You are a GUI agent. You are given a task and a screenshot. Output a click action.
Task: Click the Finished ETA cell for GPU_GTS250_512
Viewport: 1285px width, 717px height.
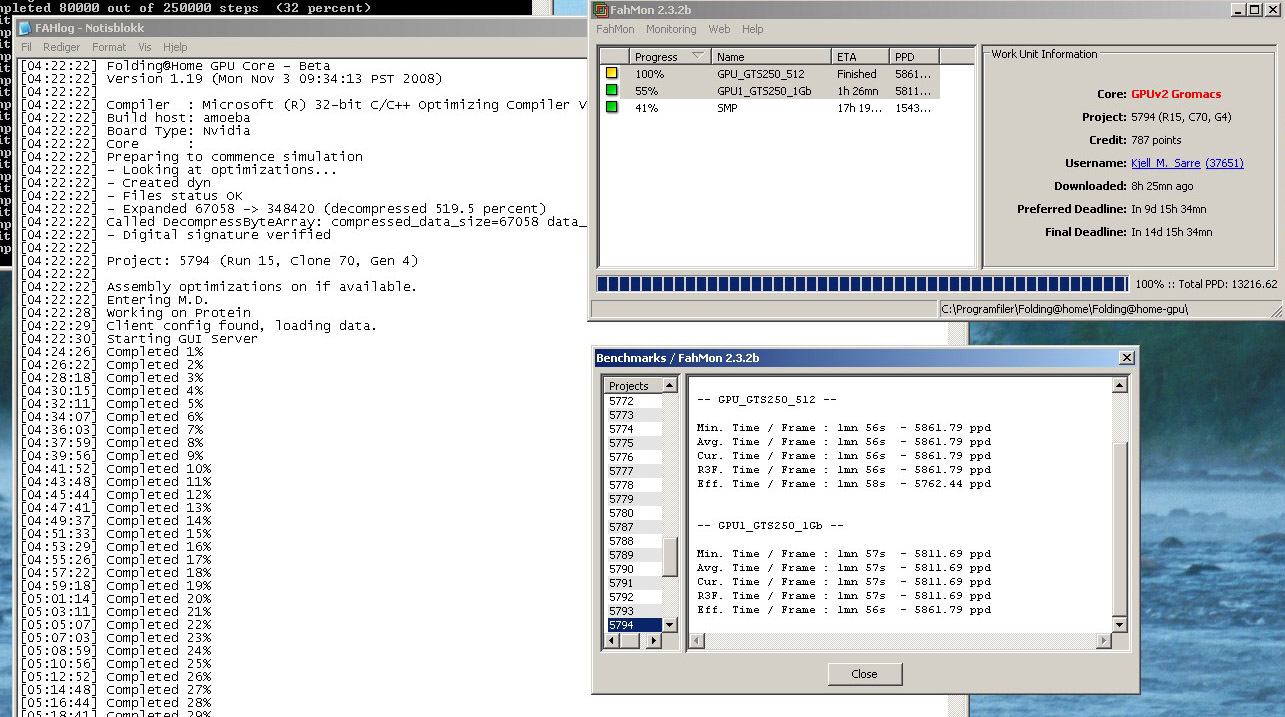[857, 74]
